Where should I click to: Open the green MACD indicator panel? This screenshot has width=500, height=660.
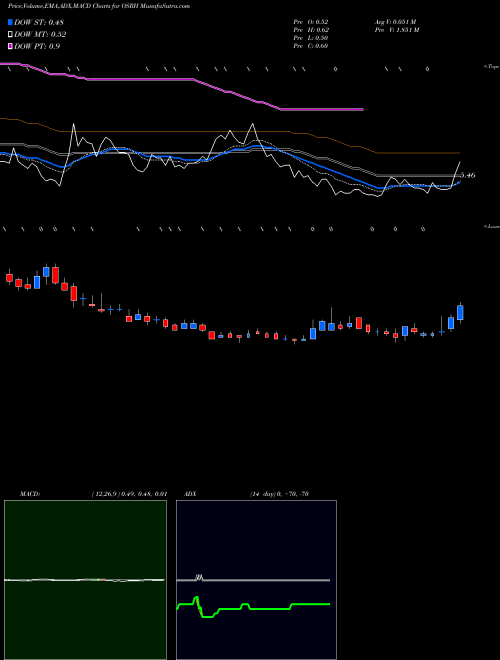[85, 580]
